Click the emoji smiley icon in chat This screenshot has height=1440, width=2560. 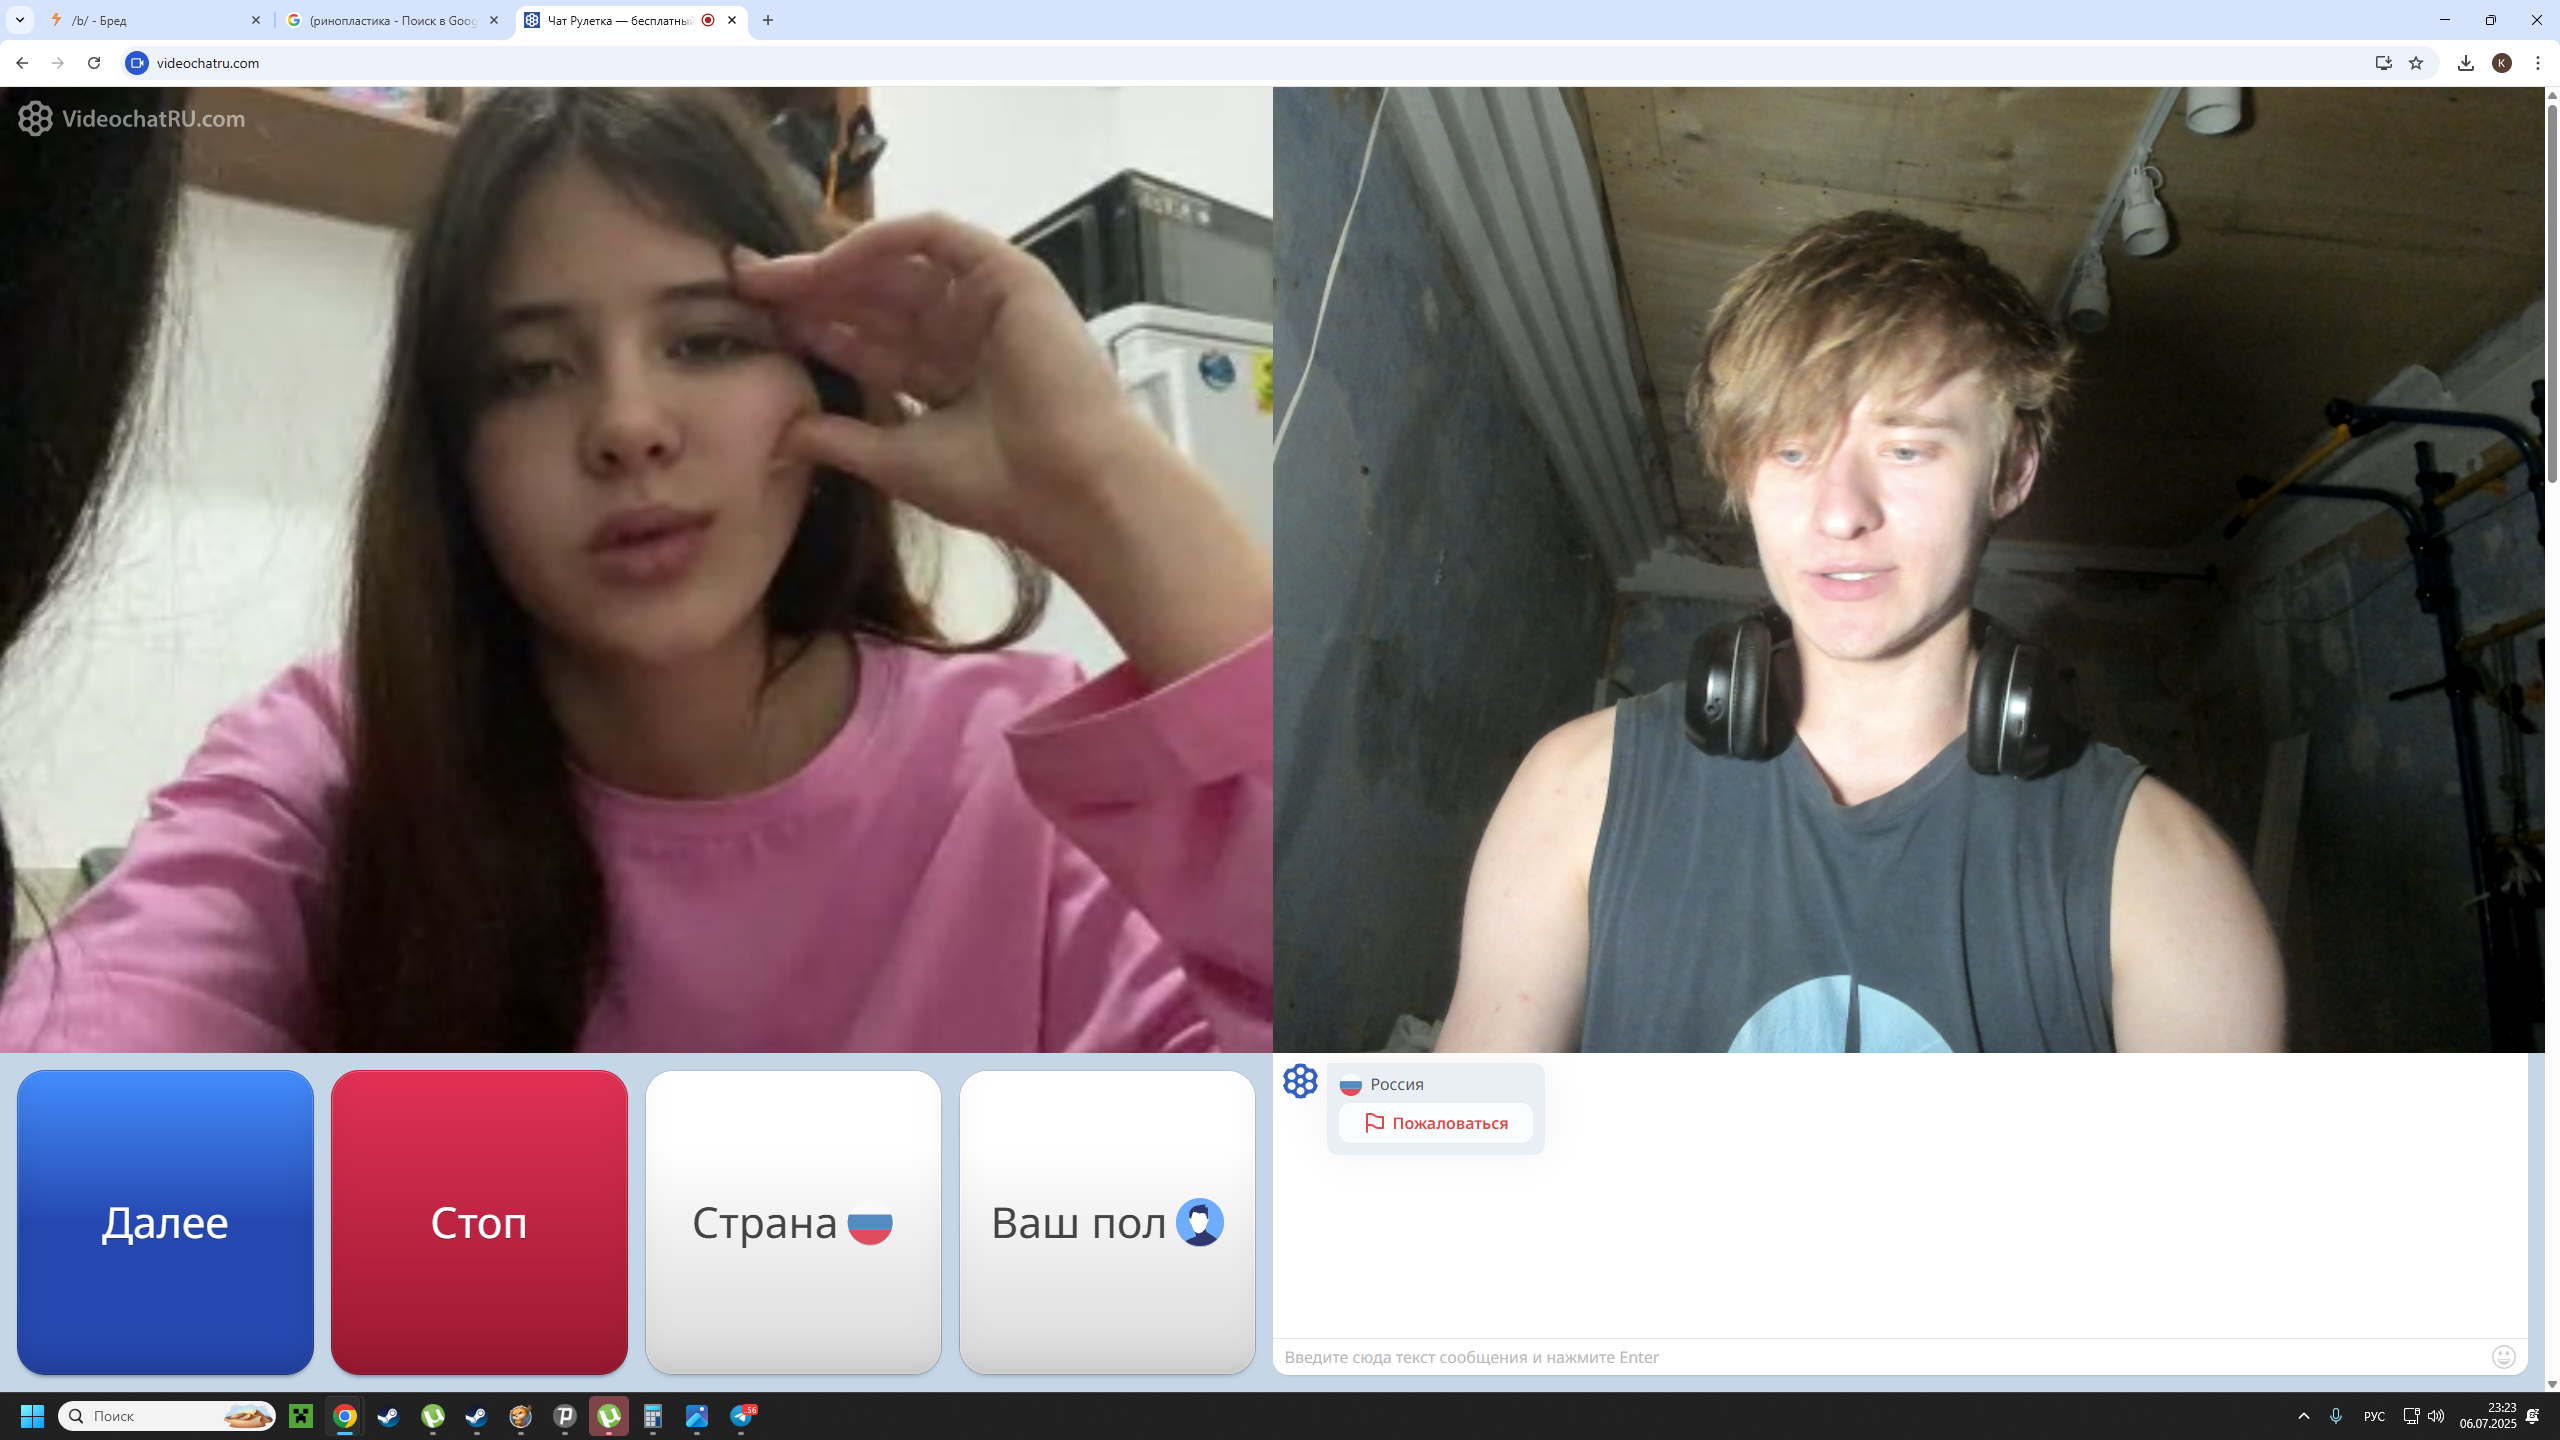[2503, 1357]
